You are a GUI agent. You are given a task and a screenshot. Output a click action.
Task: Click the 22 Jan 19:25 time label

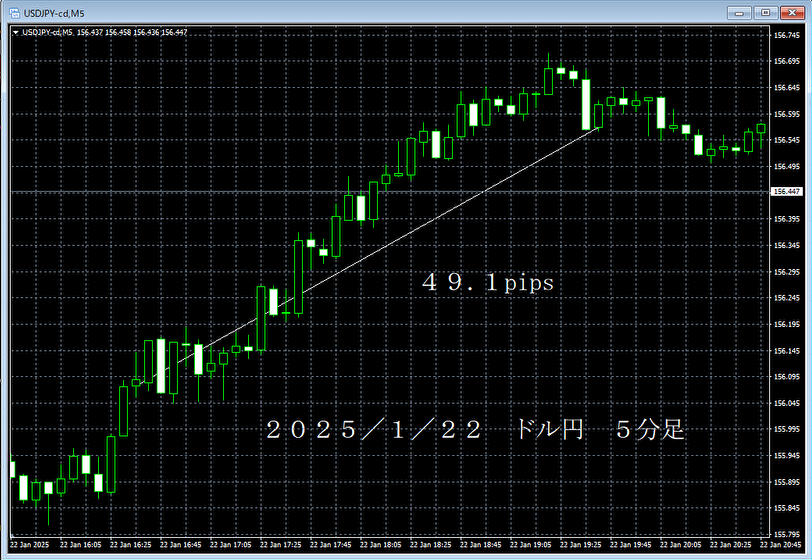(581, 544)
